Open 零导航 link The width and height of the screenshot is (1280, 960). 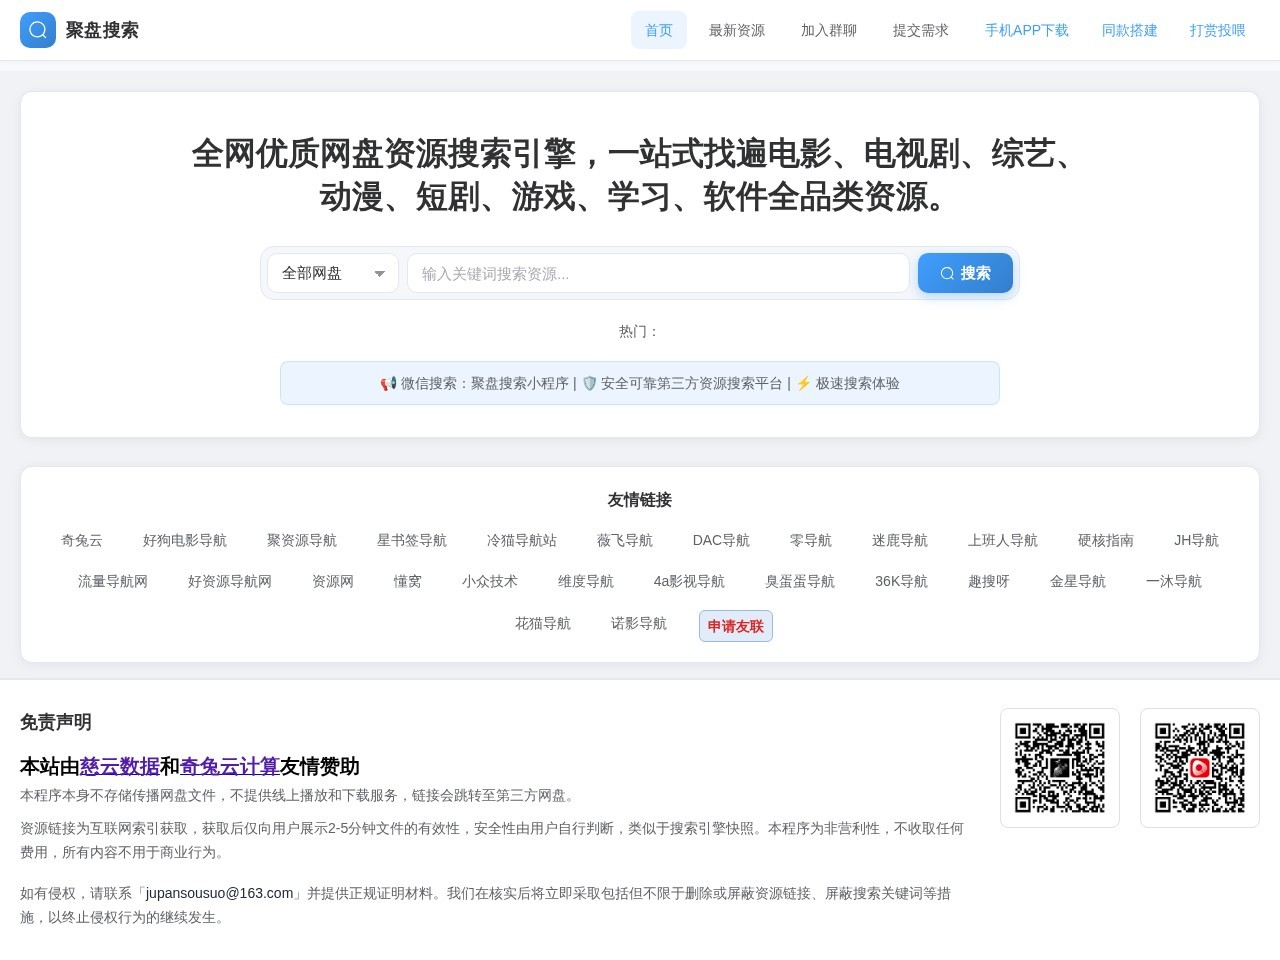click(x=811, y=540)
